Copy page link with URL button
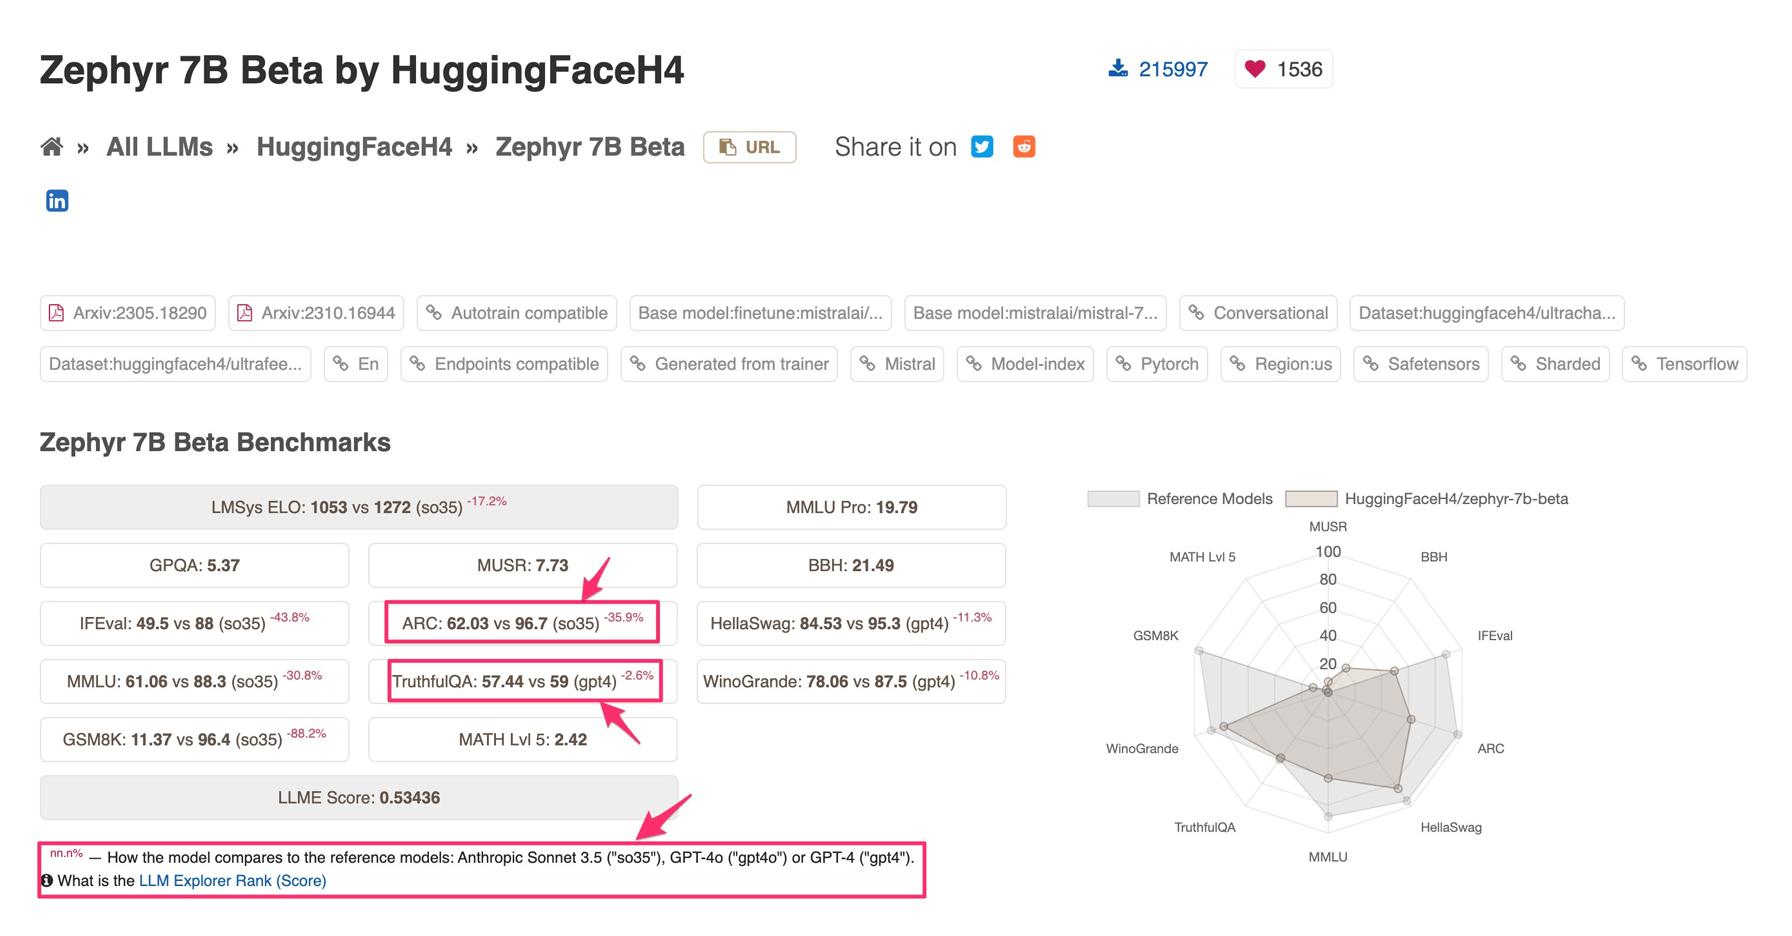The image size is (1792, 936). click(750, 147)
